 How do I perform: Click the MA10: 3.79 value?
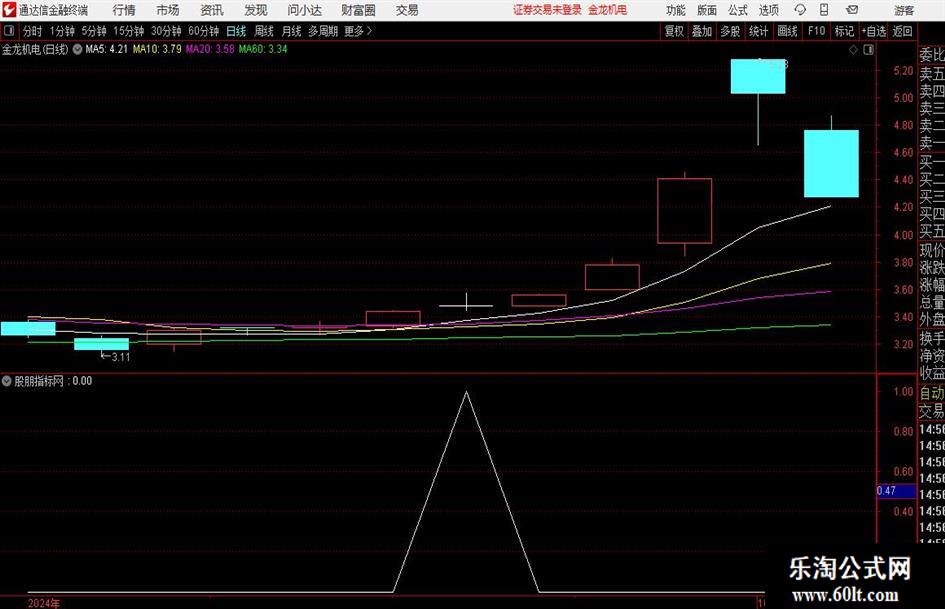click(x=157, y=49)
